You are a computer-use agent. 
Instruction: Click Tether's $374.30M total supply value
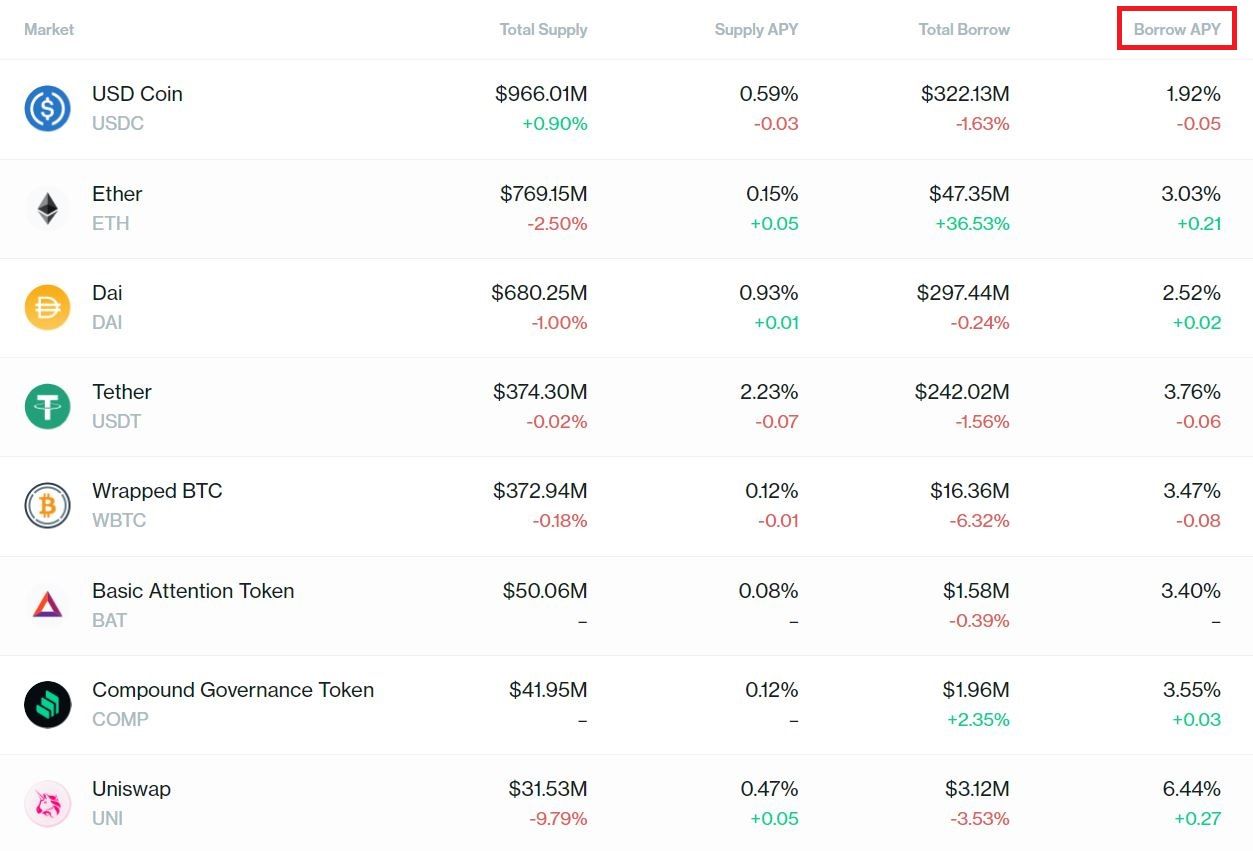click(x=540, y=392)
